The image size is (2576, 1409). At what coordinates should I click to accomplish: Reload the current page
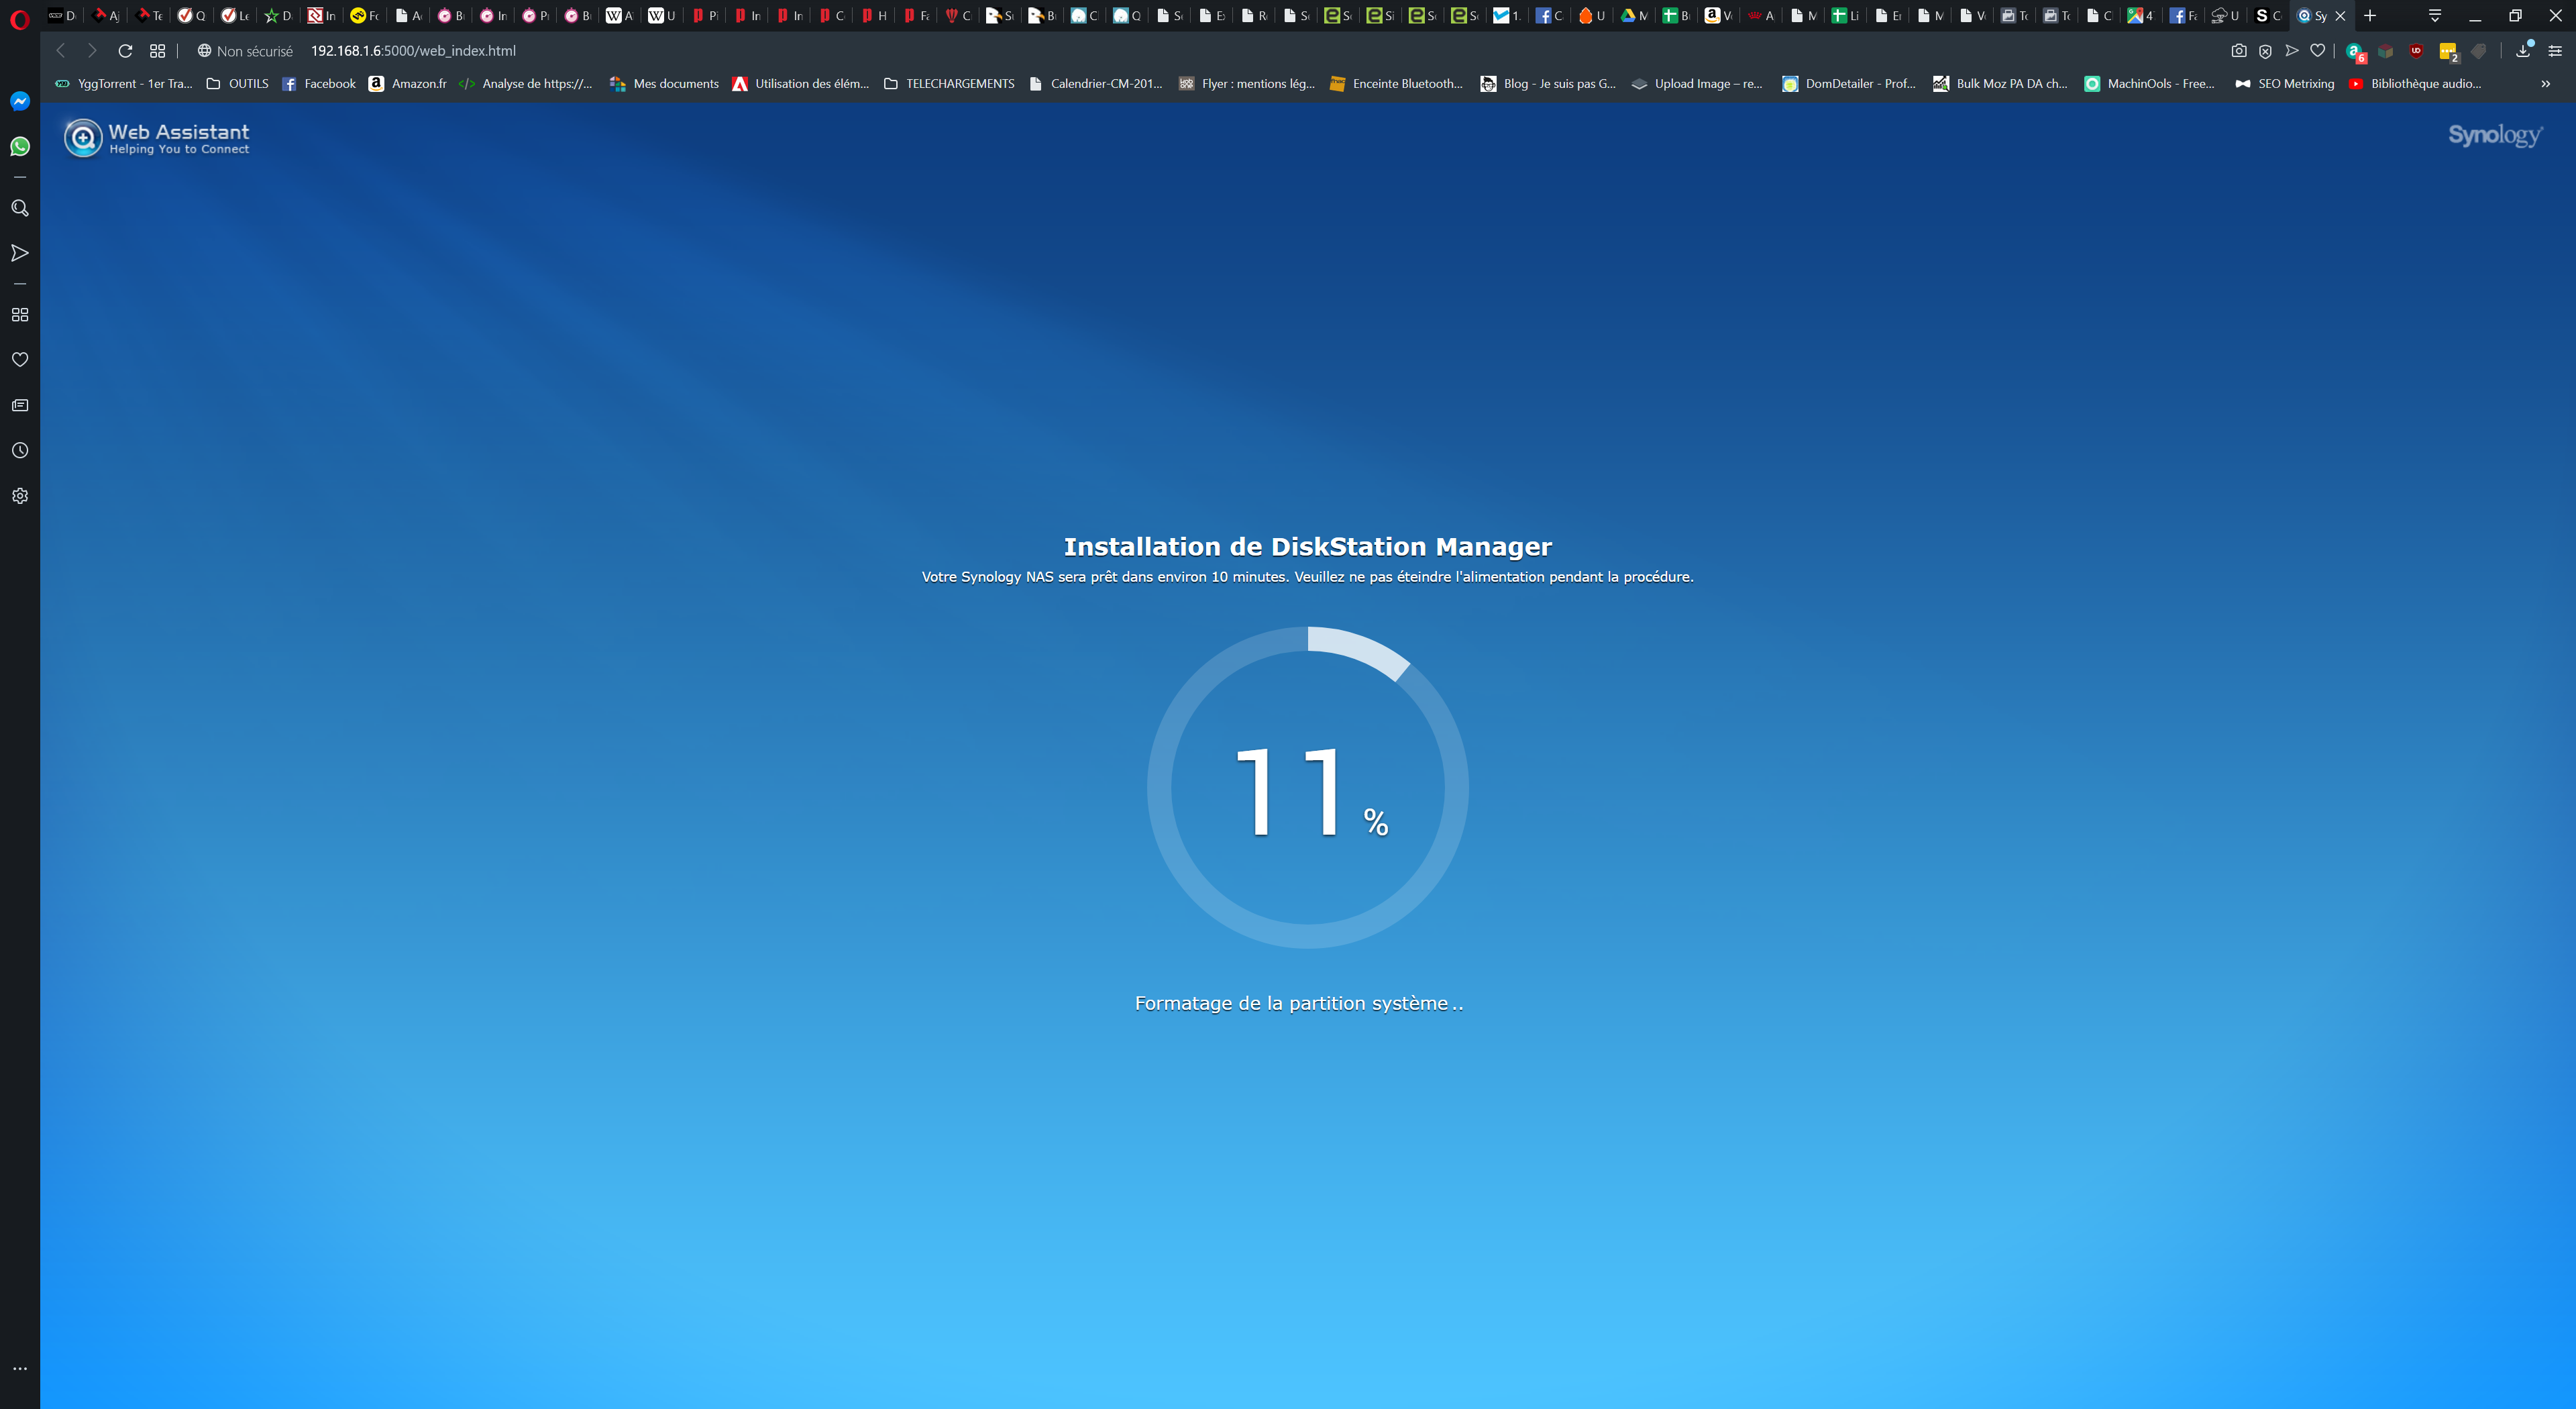[125, 51]
